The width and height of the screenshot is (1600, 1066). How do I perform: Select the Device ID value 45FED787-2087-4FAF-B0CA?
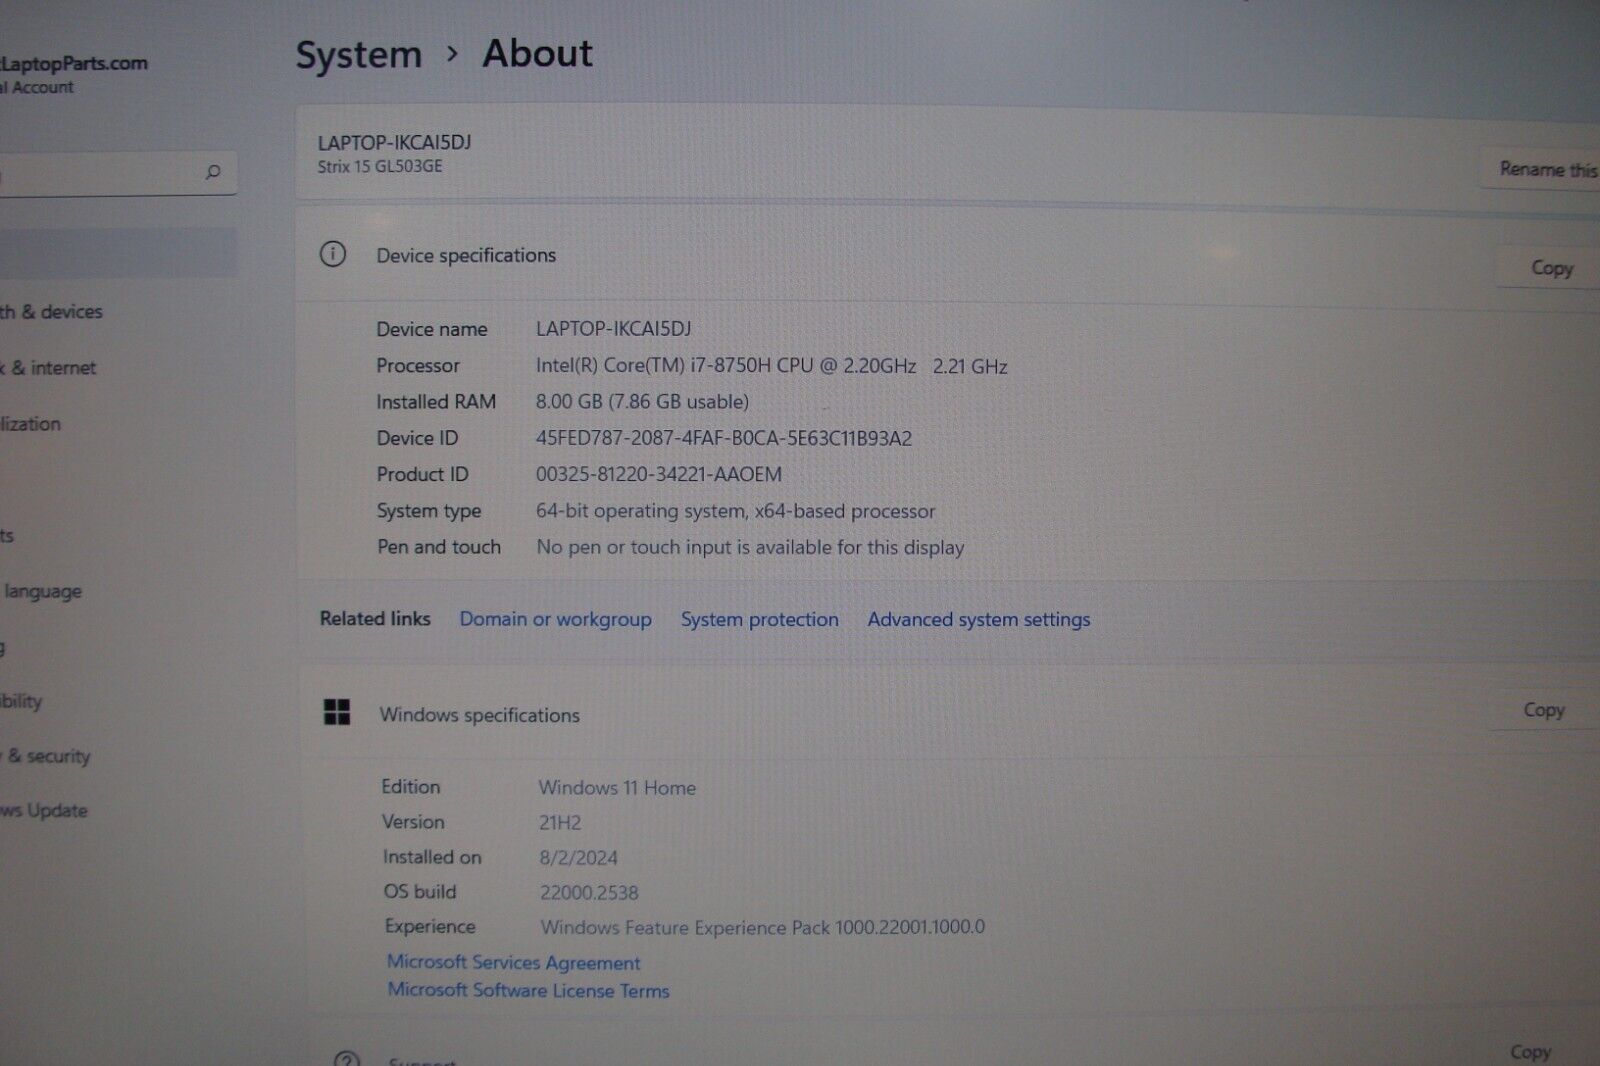pyautogui.click(x=723, y=438)
